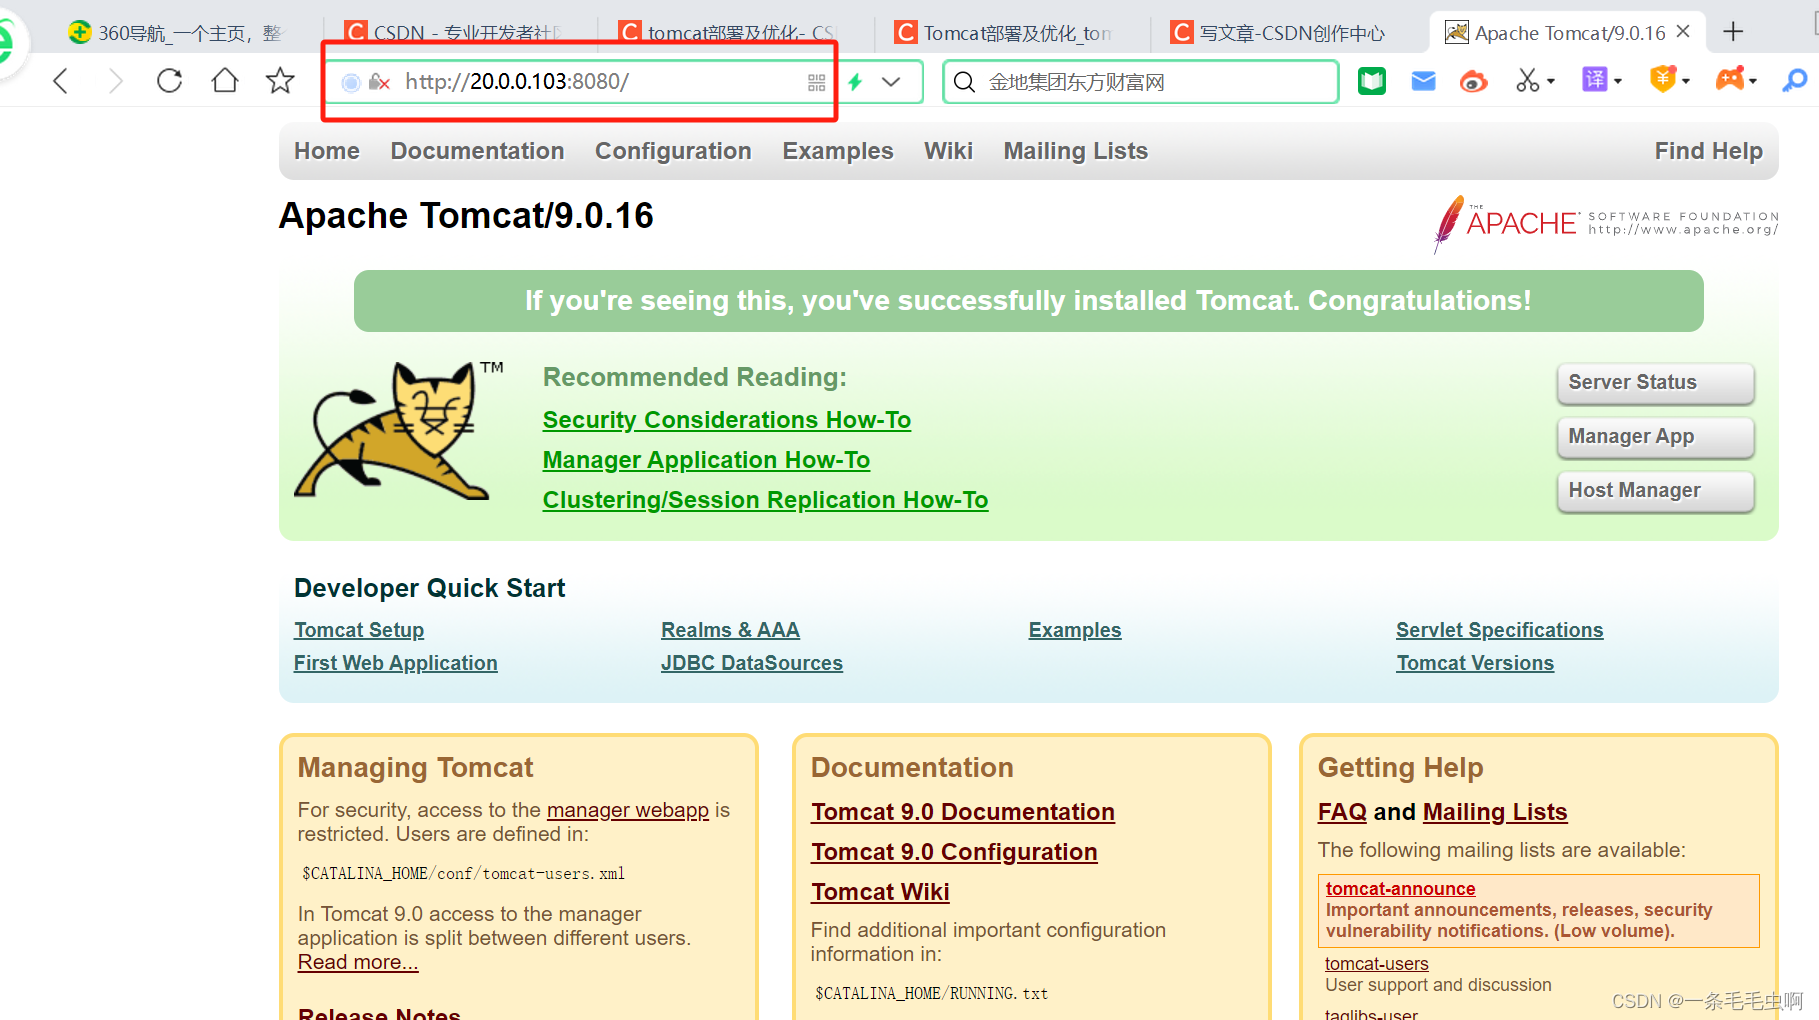Click the scissors screenshot tool icon
1819x1020 pixels.
click(1527, 80)
